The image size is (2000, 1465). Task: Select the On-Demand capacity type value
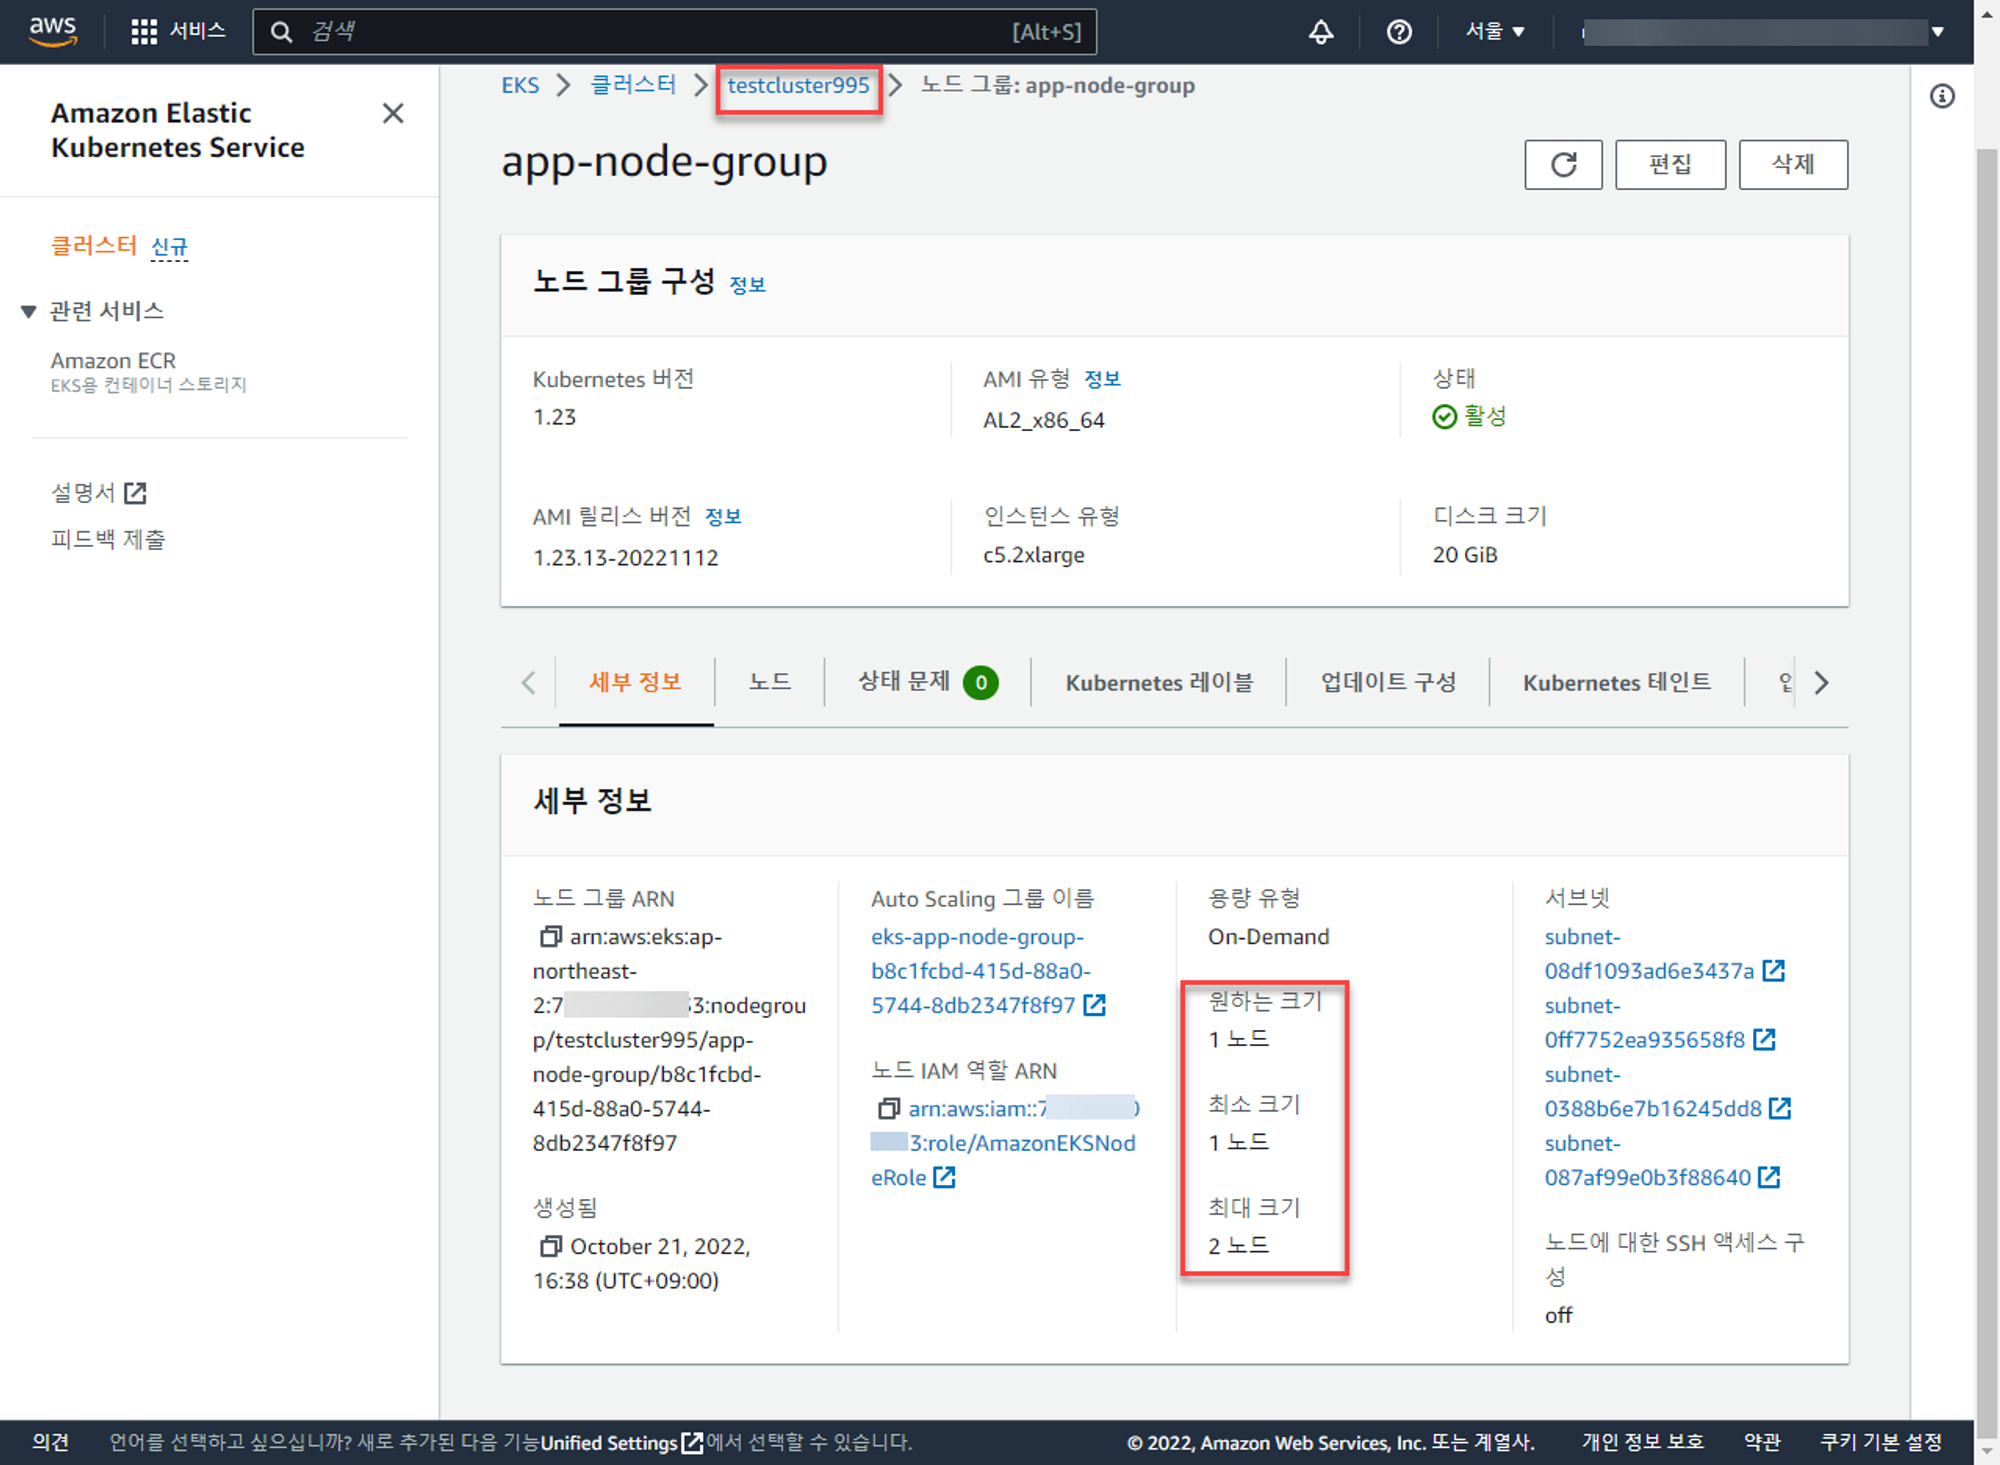pos(1268,937)
